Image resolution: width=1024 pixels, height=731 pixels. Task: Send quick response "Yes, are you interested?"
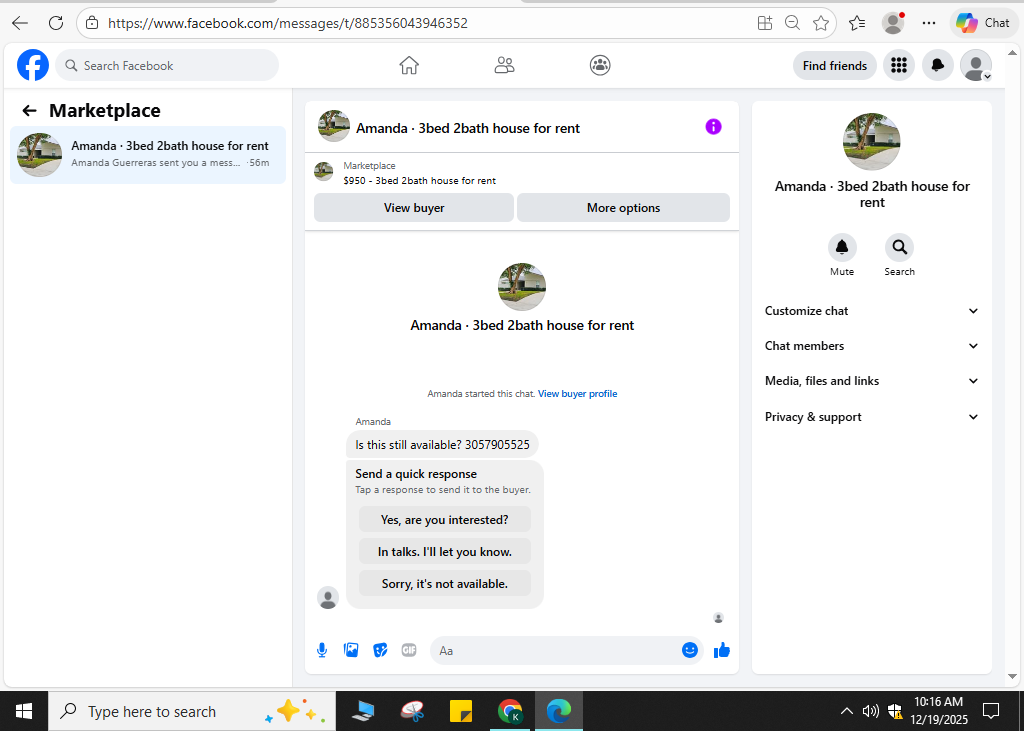click(x=445, y=520)
